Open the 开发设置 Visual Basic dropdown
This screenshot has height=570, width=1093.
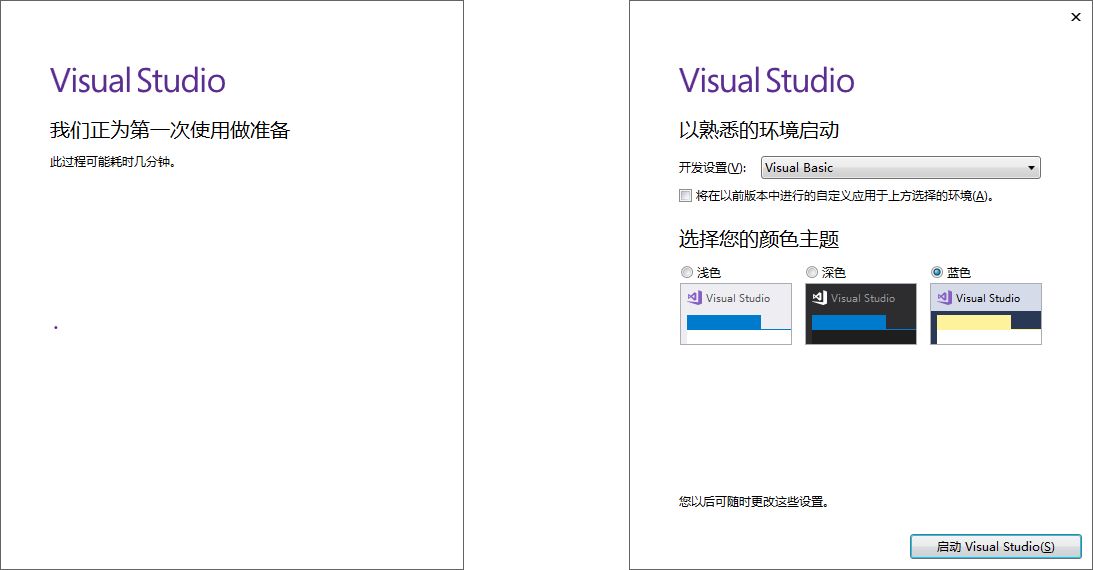900,167
